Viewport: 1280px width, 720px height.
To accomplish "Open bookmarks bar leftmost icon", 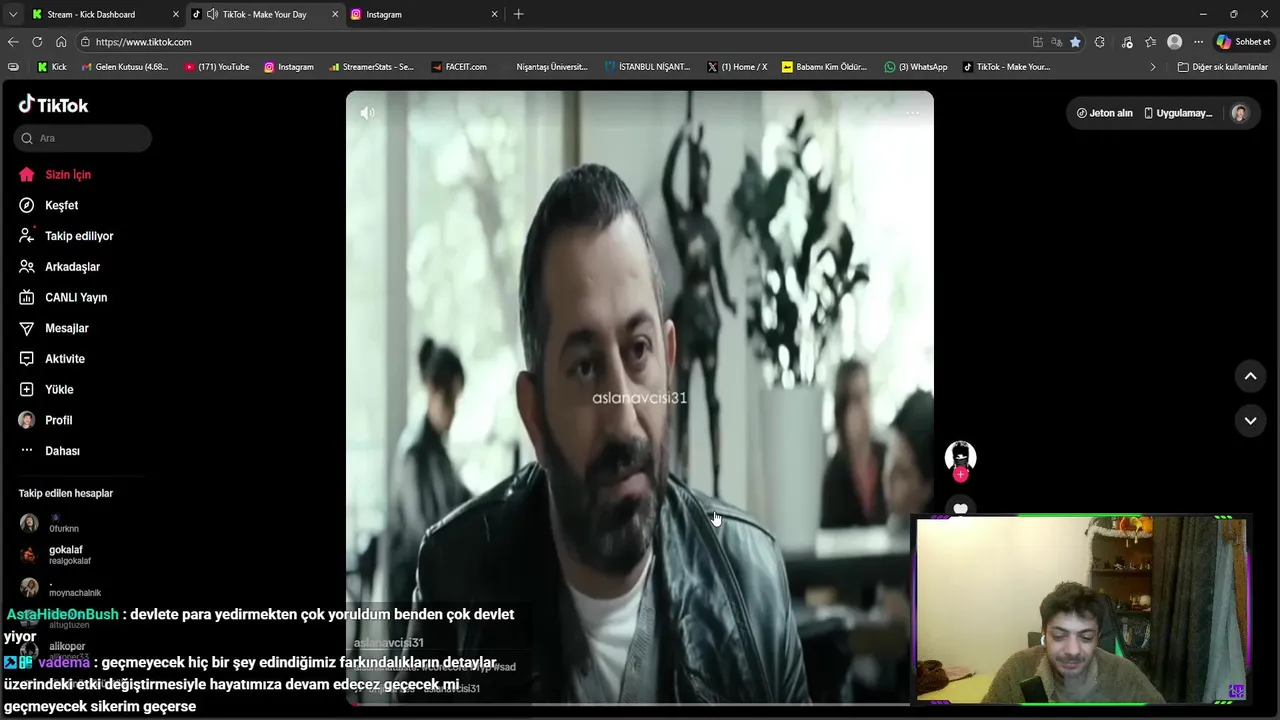I will [x=13, y=67].
